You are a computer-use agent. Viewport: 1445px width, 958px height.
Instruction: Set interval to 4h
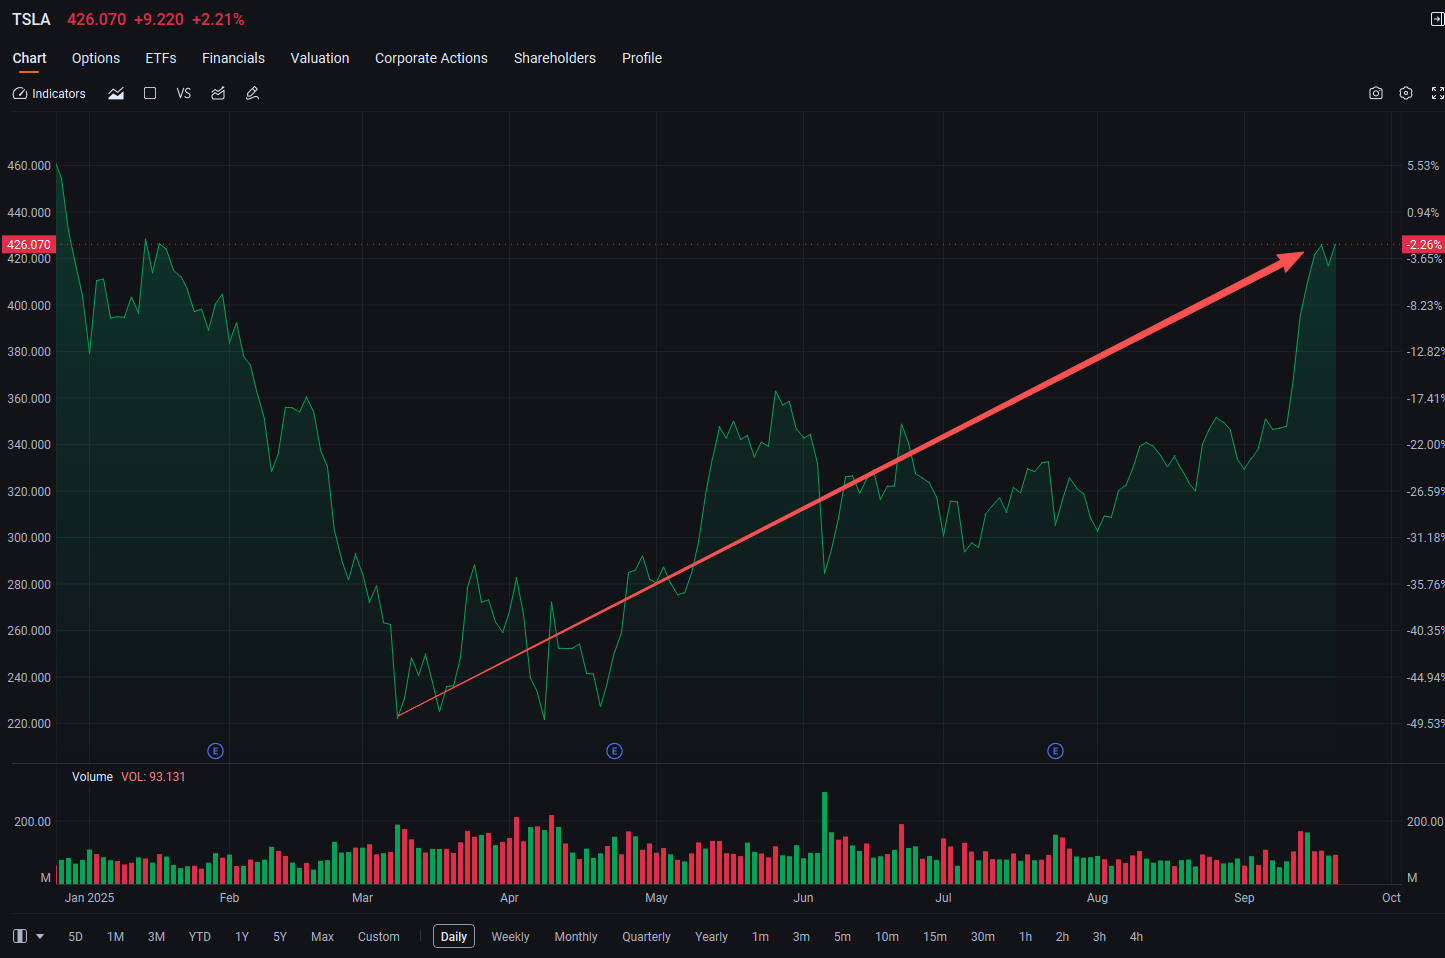click(1136, 937)
